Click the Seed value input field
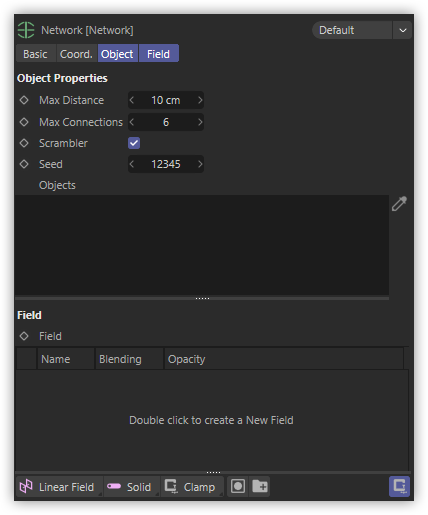The height and width of the screenshot is (515, 428). click(166, 164)
